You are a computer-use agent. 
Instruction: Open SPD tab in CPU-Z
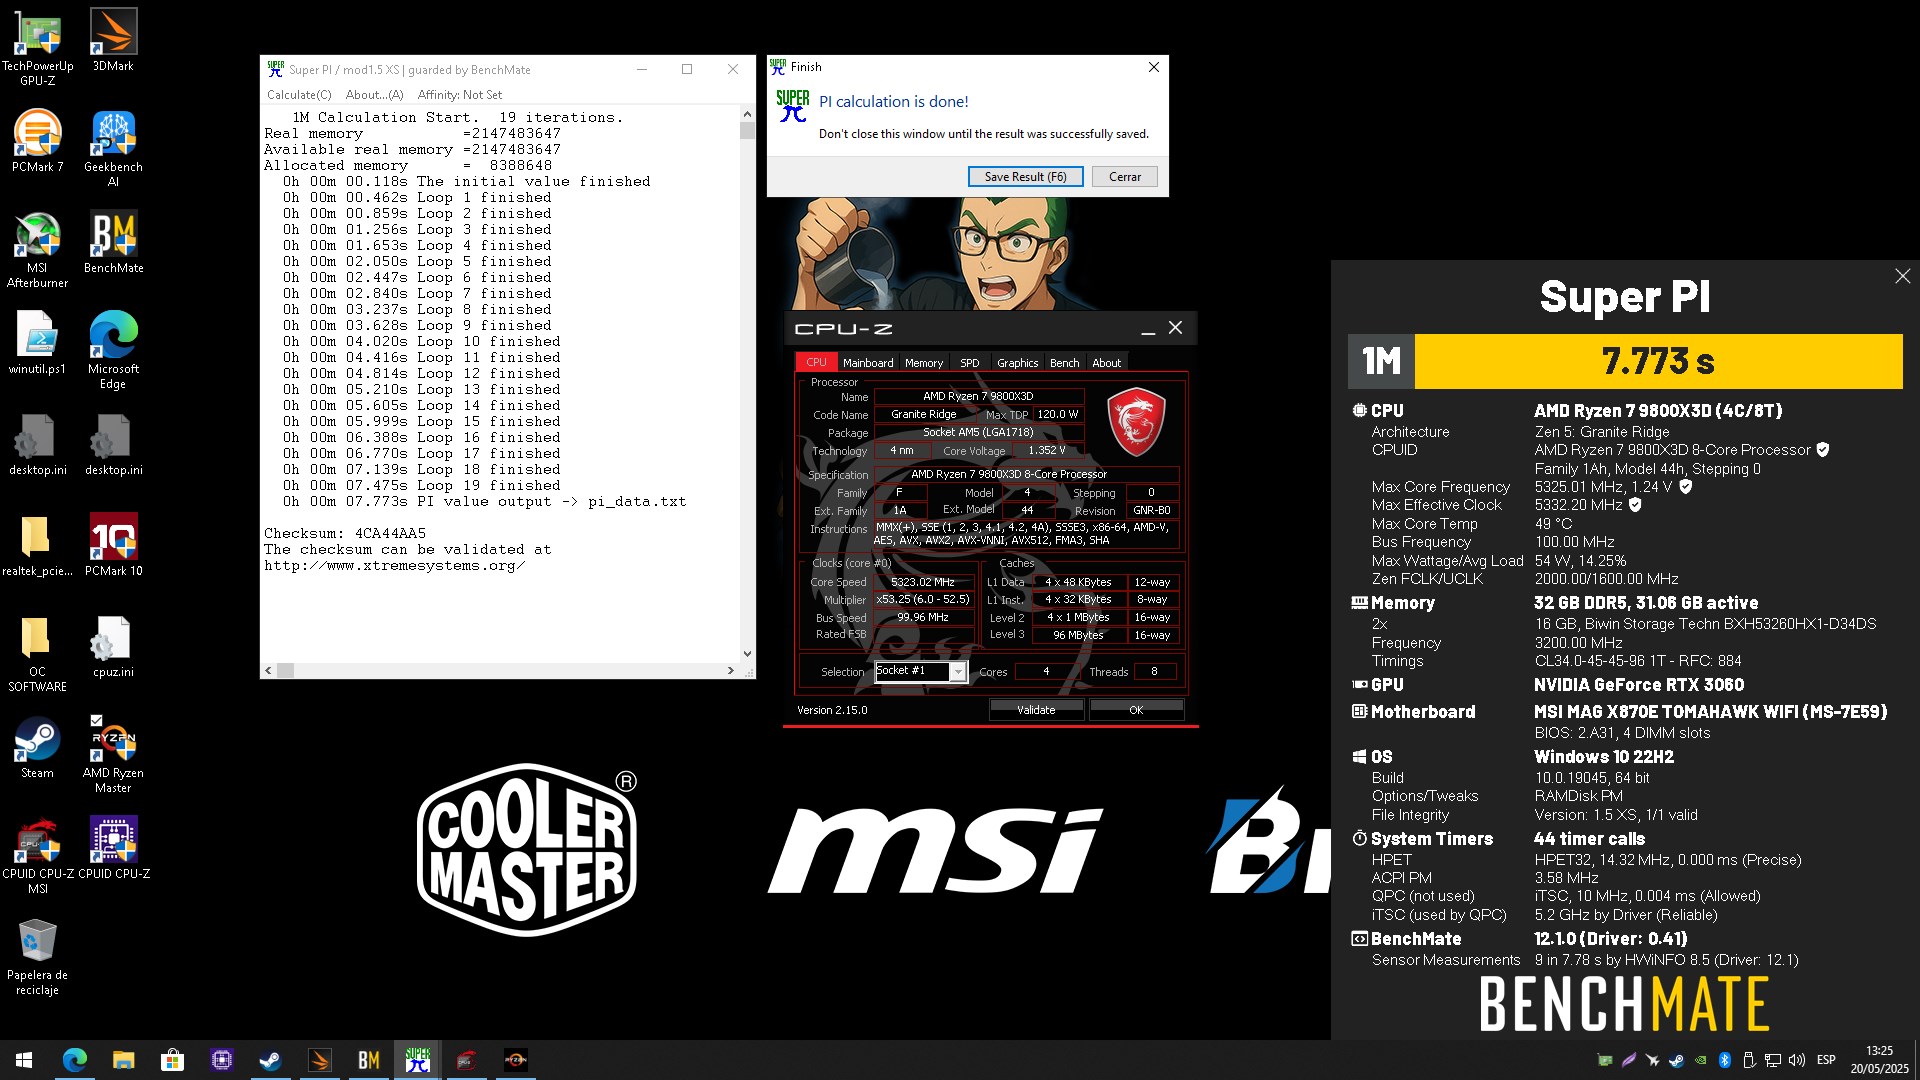(x=969, y=362)
